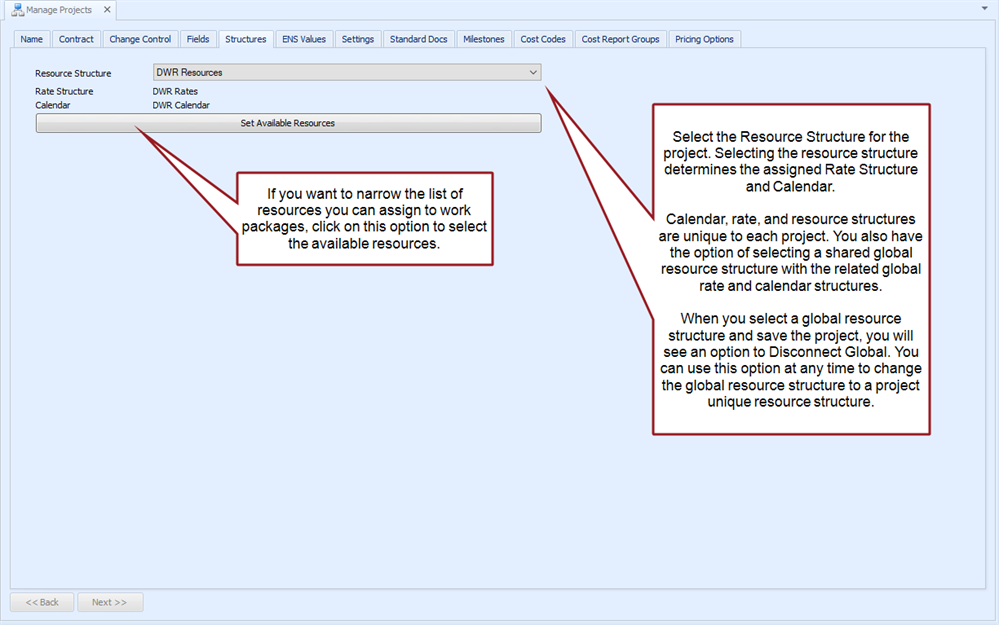Click the Next >> button
The width and height of the screenshot is (999, 625).
(110, 602)
